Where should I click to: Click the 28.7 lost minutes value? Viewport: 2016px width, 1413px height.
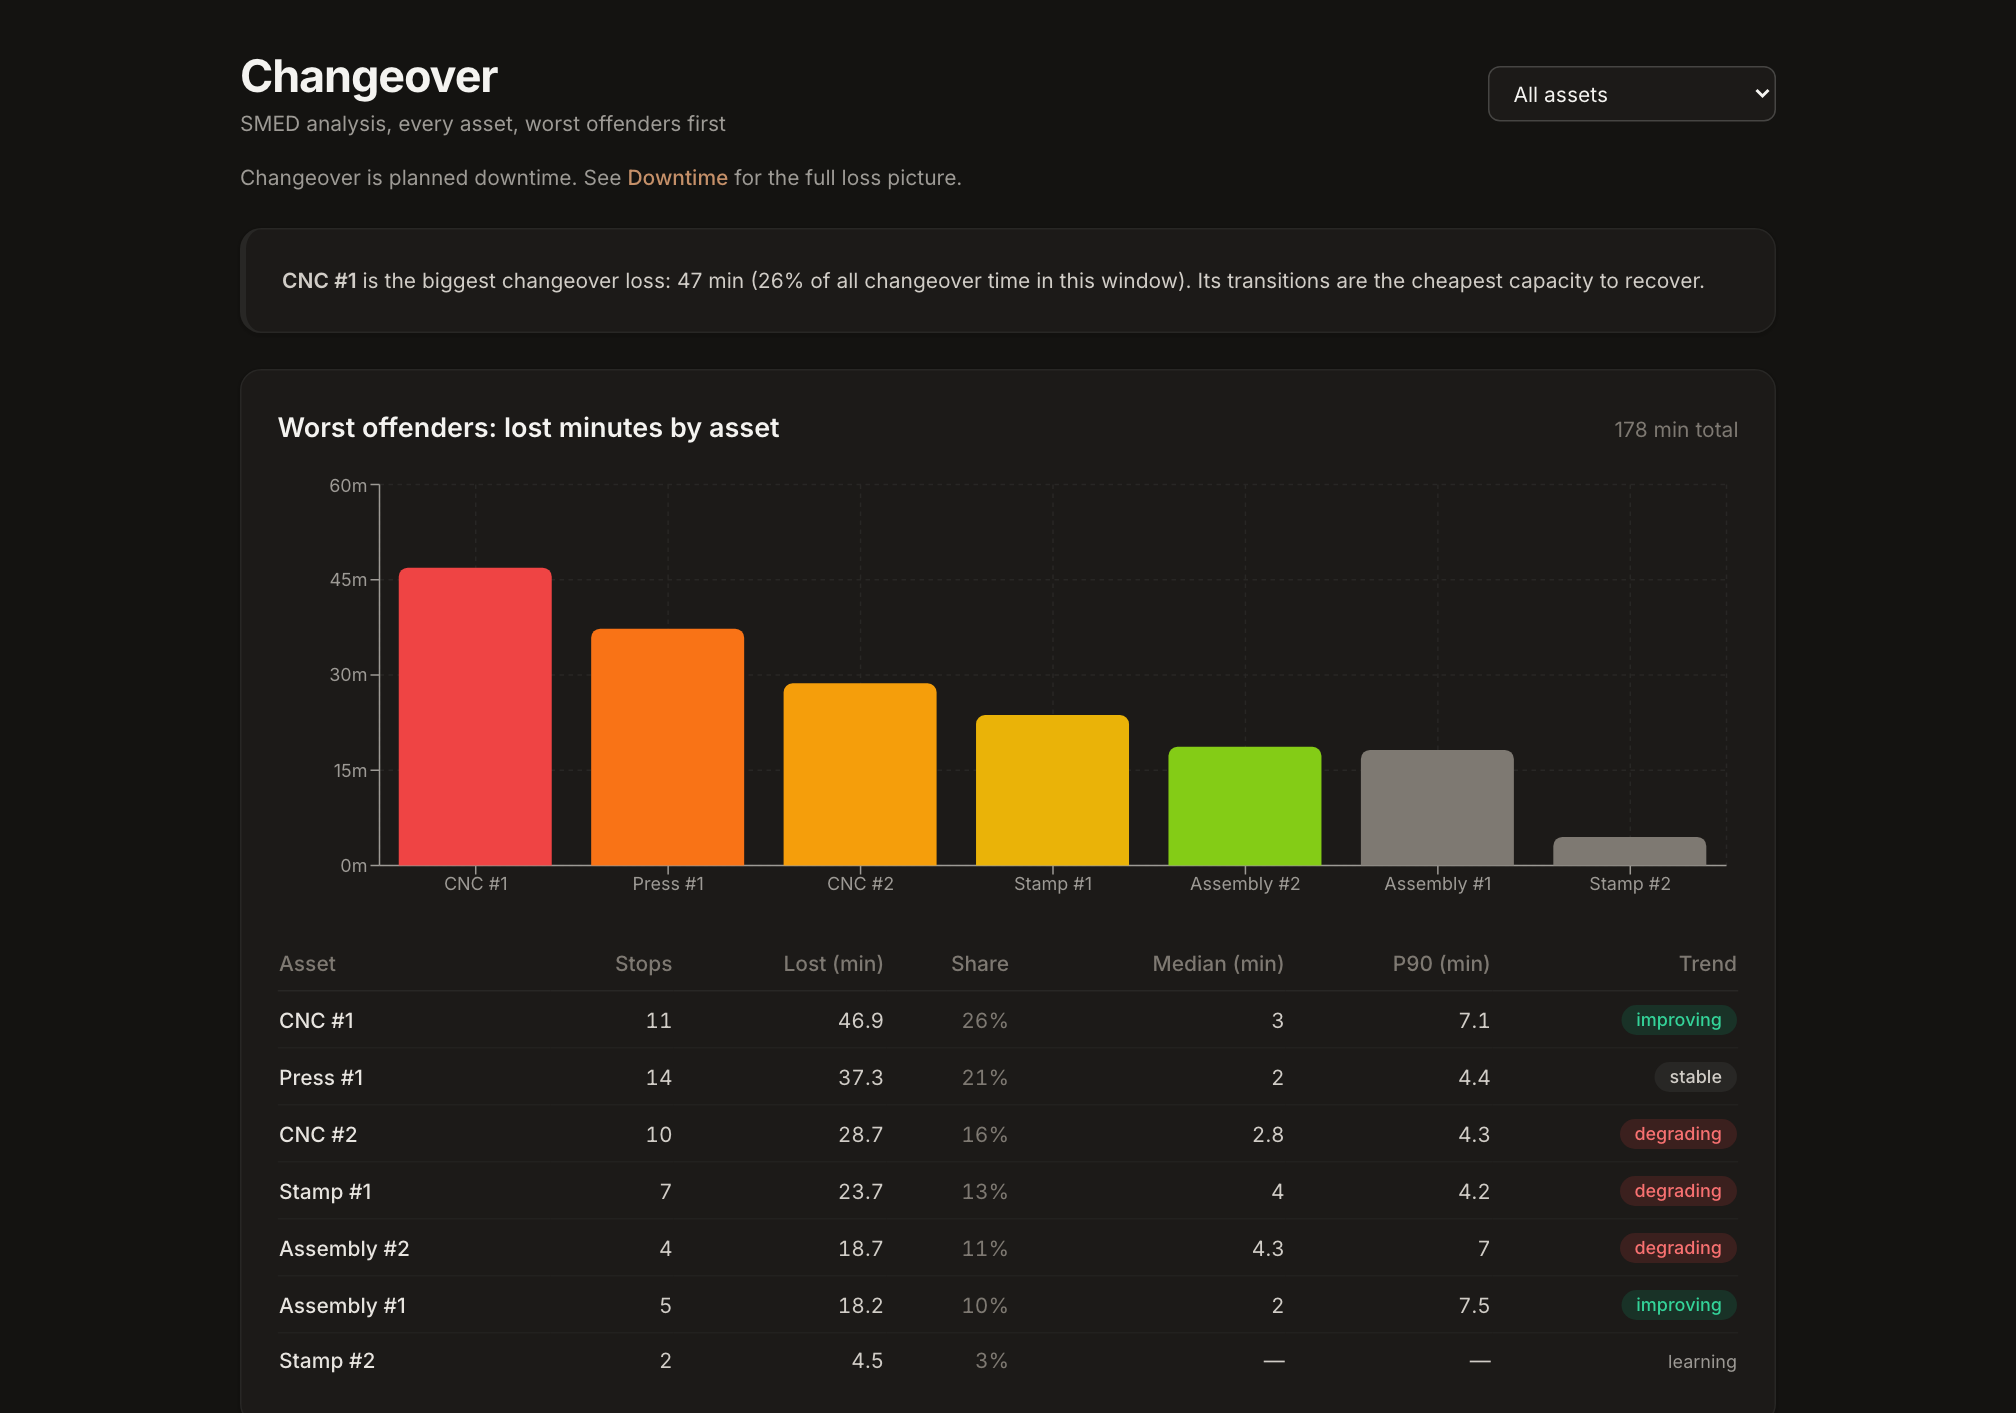coord(860,1135)
